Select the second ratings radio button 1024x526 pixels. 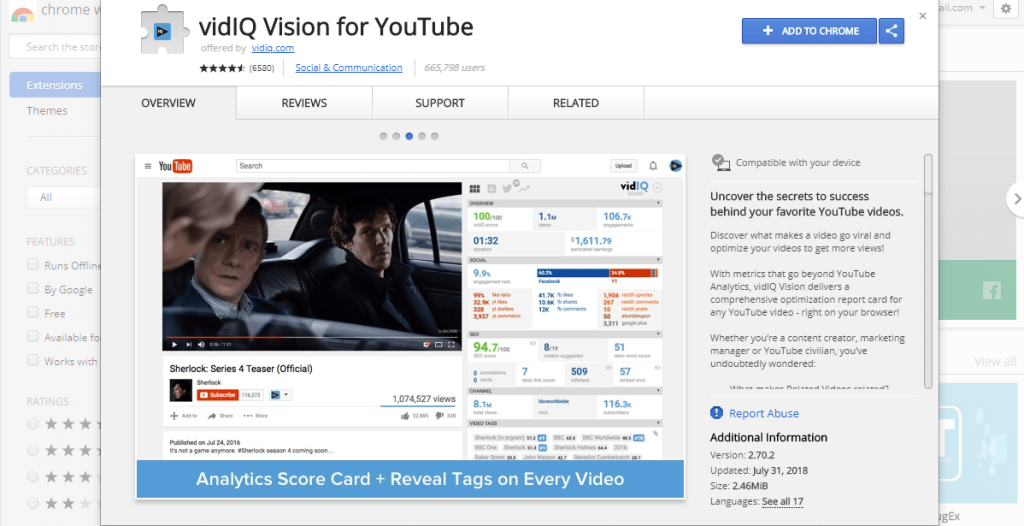pyautogui.click(x=33, y=450)
